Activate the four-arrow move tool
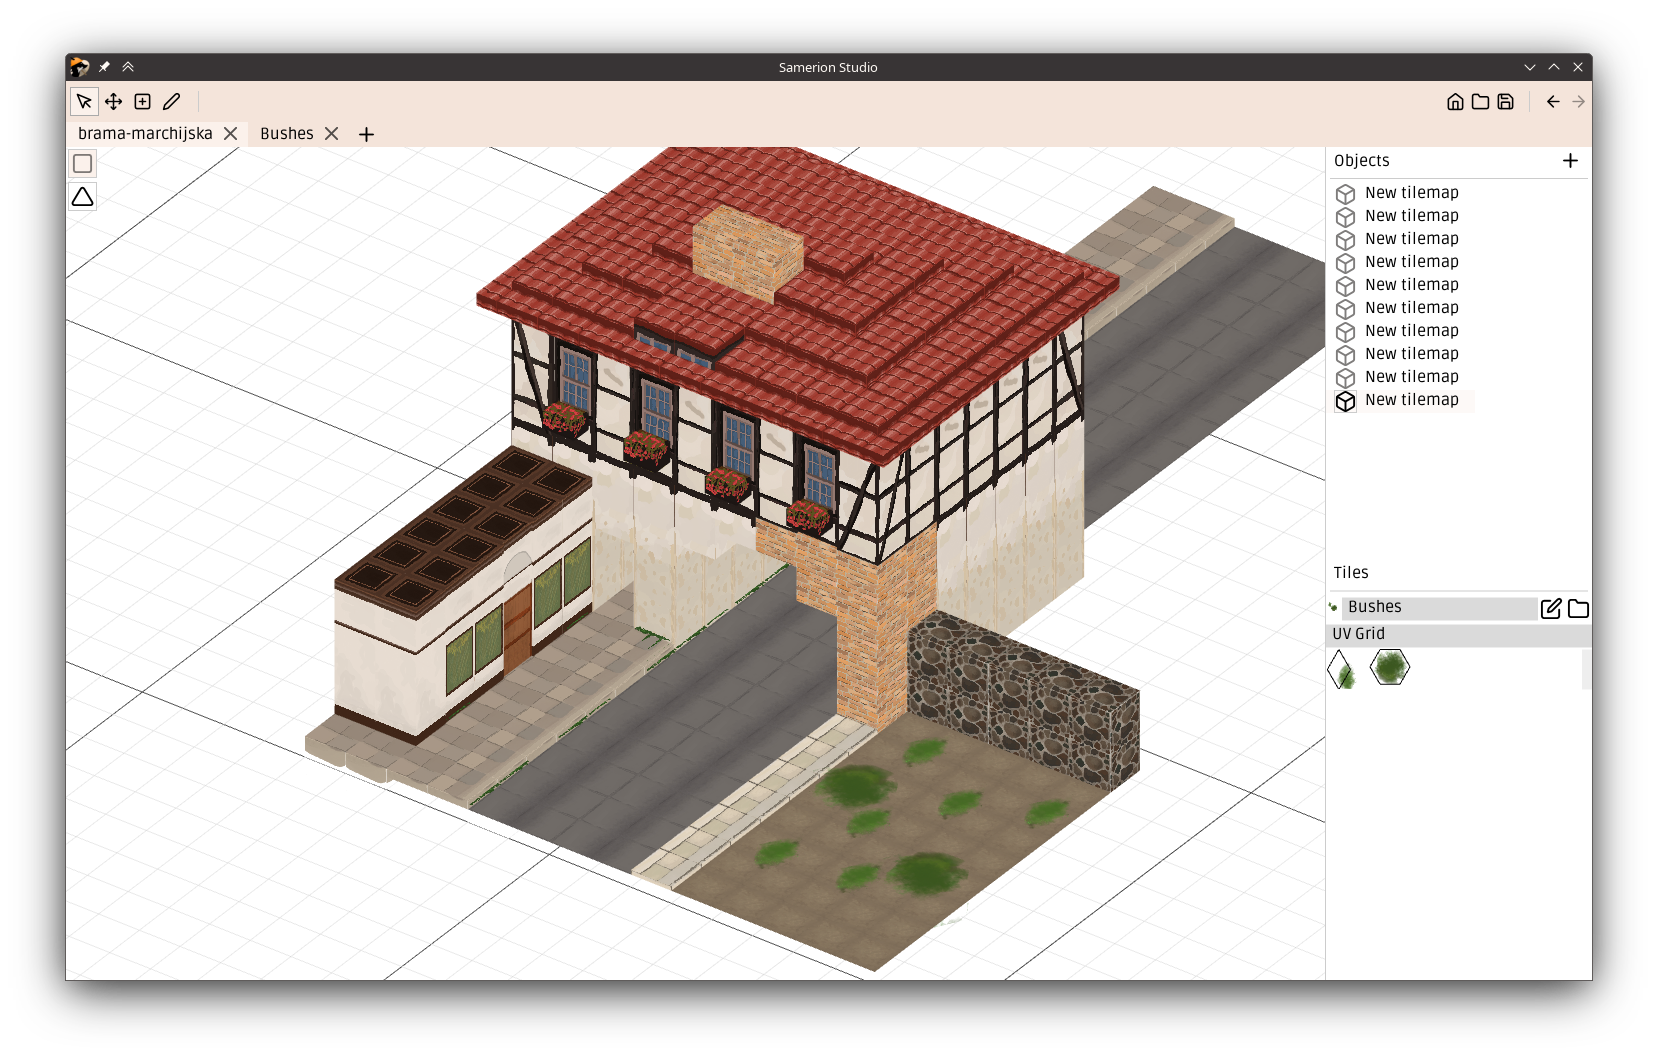 point(113,102)
